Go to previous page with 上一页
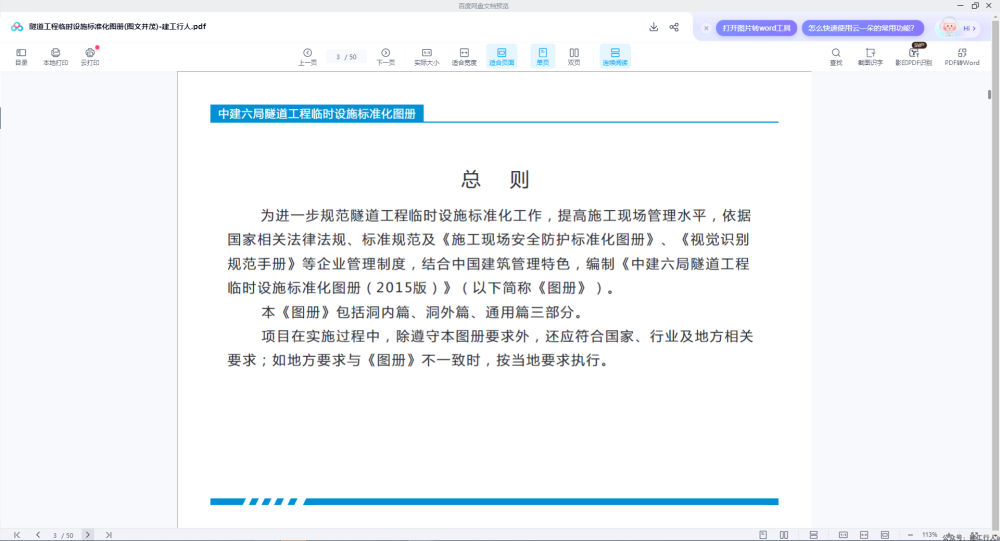The image size is (1000, 541). pos(307,56)
